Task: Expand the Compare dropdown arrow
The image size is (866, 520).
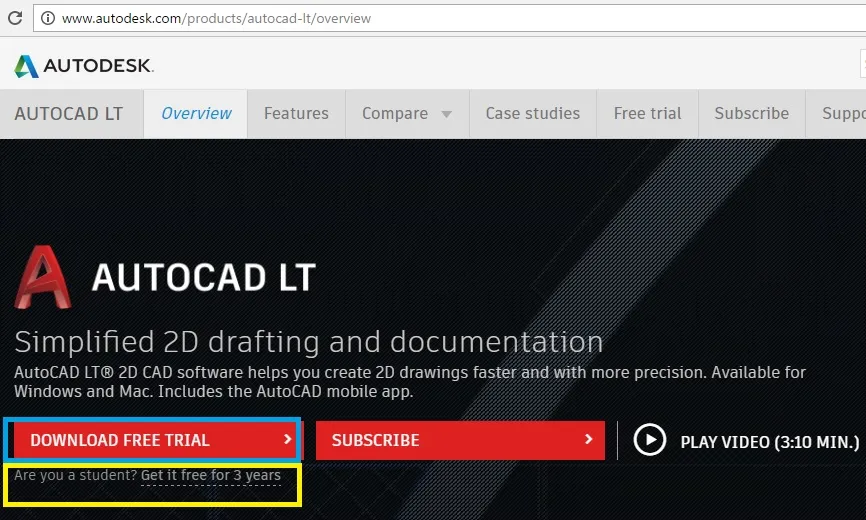Action: point(446,114)
